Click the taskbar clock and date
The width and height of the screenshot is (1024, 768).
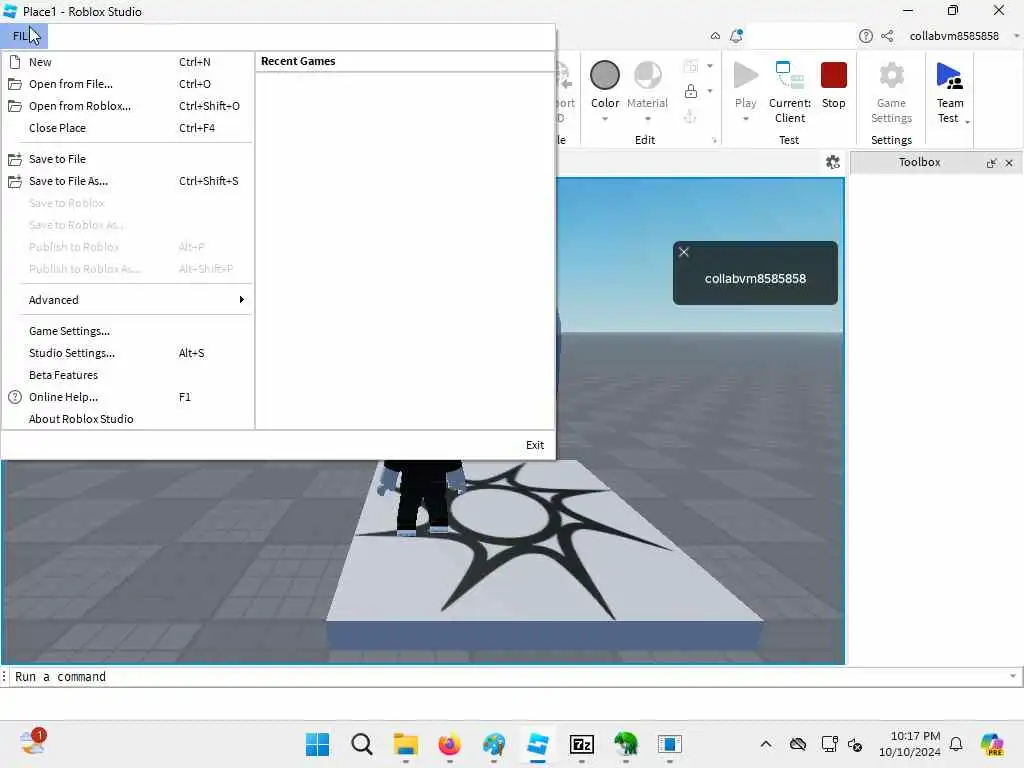[909, 744]
